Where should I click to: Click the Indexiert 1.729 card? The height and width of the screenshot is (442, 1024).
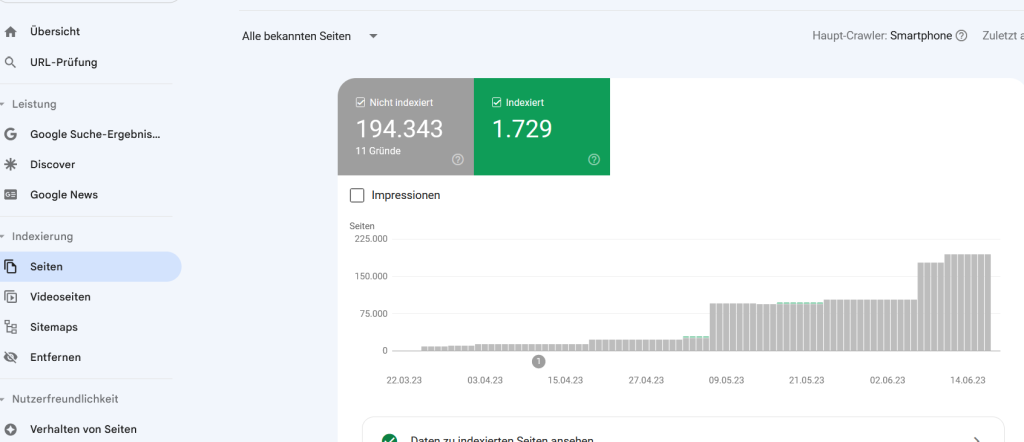[x=542, y=127]
